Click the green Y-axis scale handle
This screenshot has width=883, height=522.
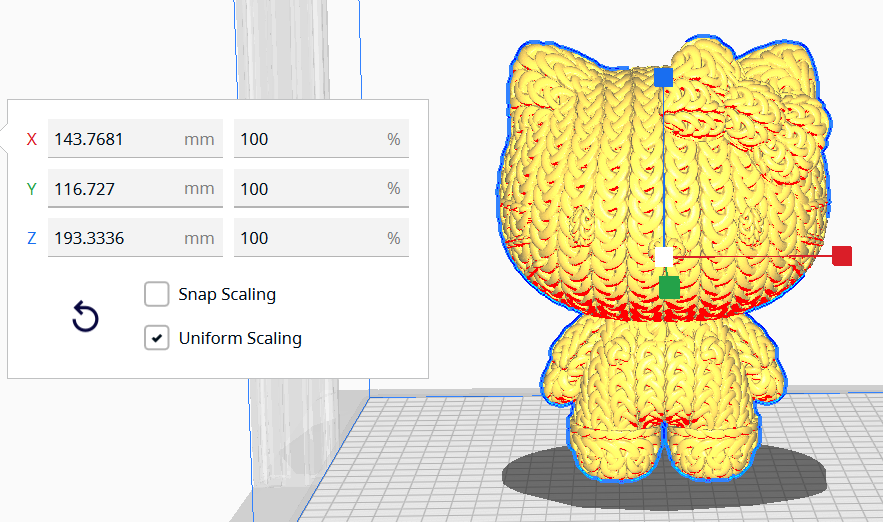(669, 287)
